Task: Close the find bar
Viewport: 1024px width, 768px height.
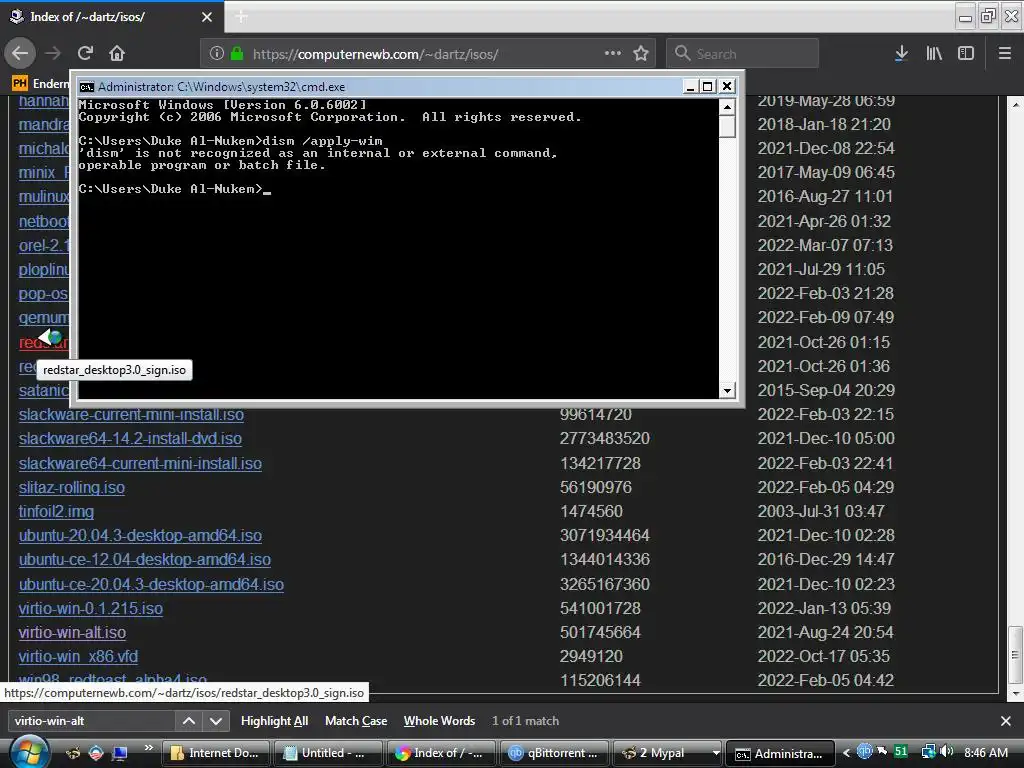Action: [1006, 721]
